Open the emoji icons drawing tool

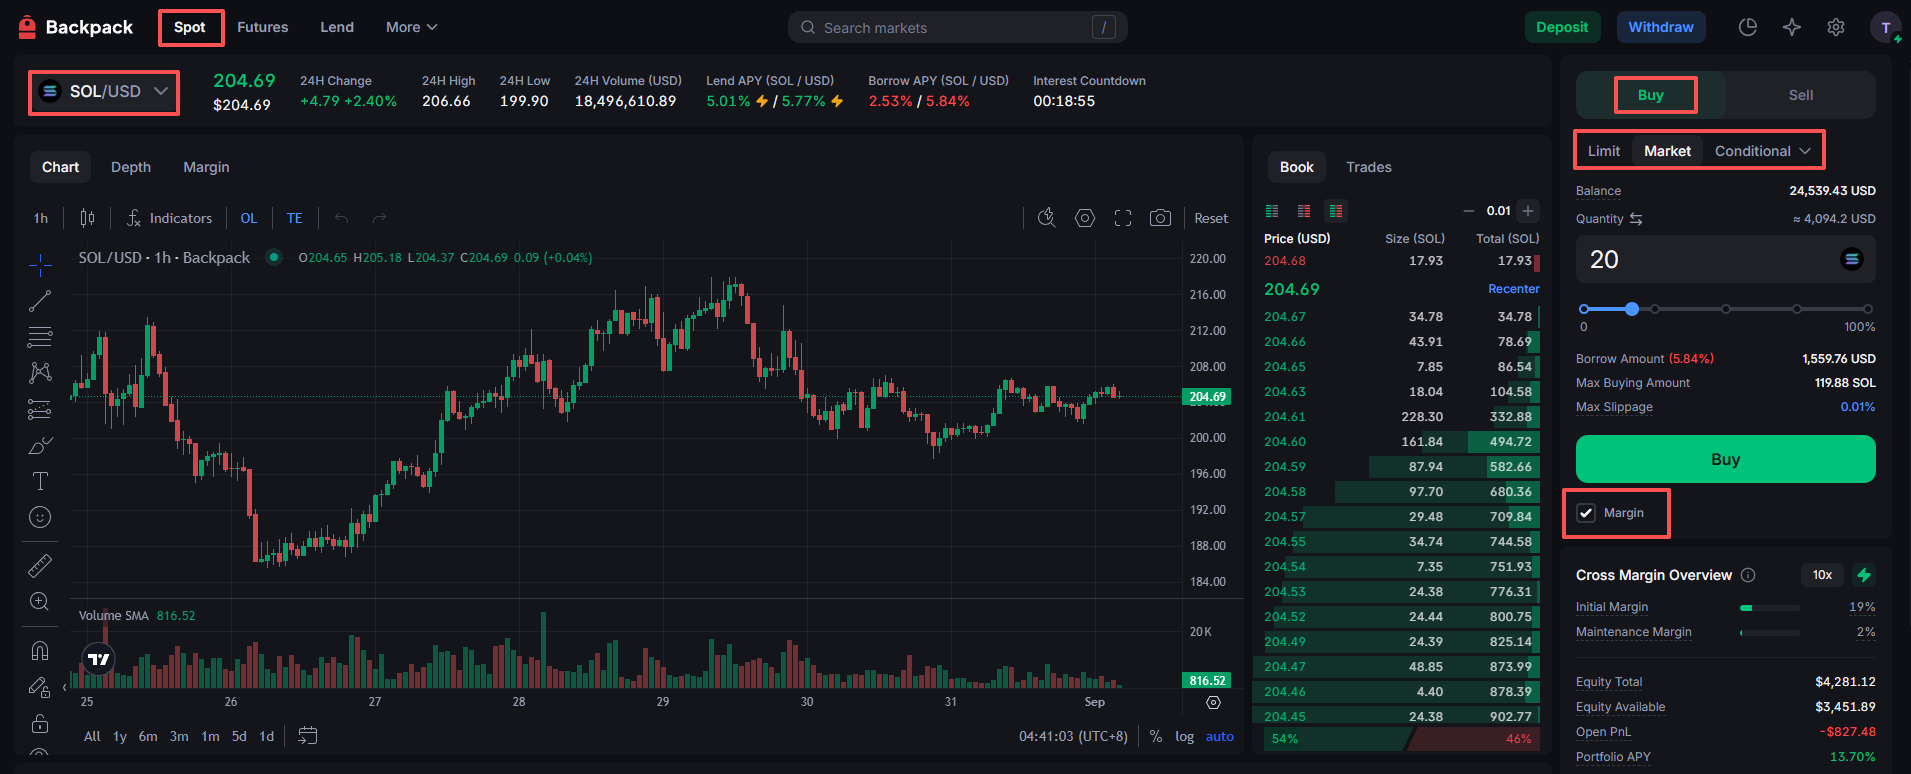tap(40, 517)
